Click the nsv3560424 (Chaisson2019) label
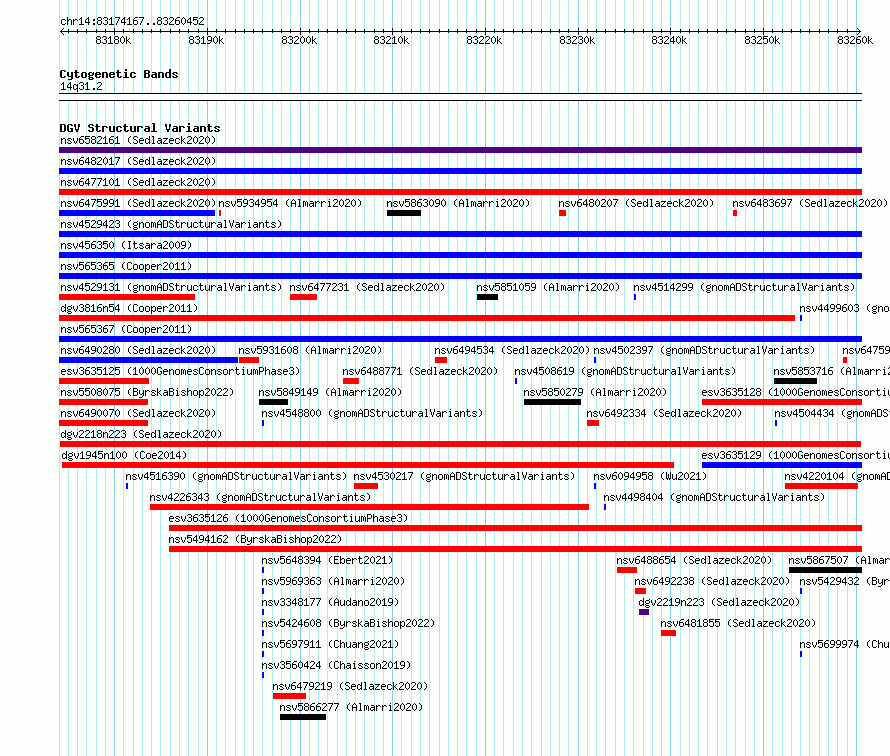 pyautogui.click(x=336, y=665)
